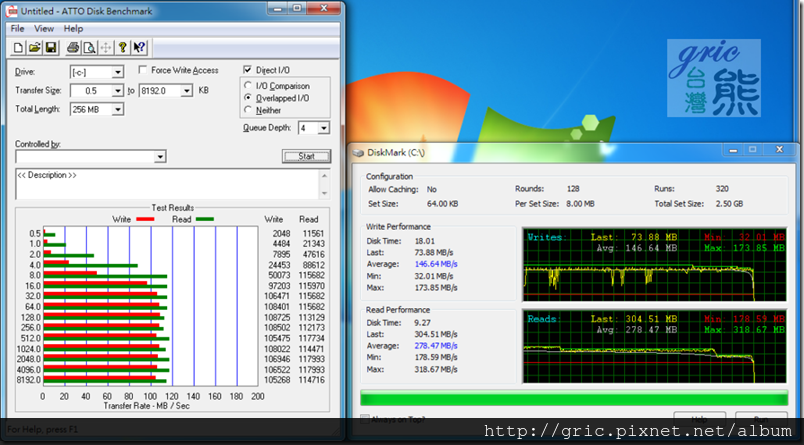Screen dimensions: 804x445
Task: Open the Help menu in ATTO
Action: [73, 29]
